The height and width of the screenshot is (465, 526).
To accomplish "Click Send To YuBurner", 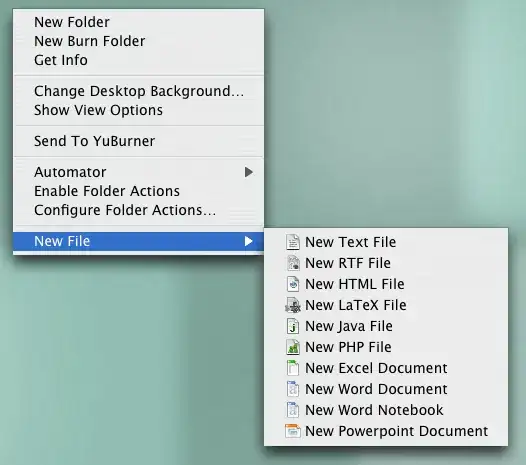I will [139, 141].
